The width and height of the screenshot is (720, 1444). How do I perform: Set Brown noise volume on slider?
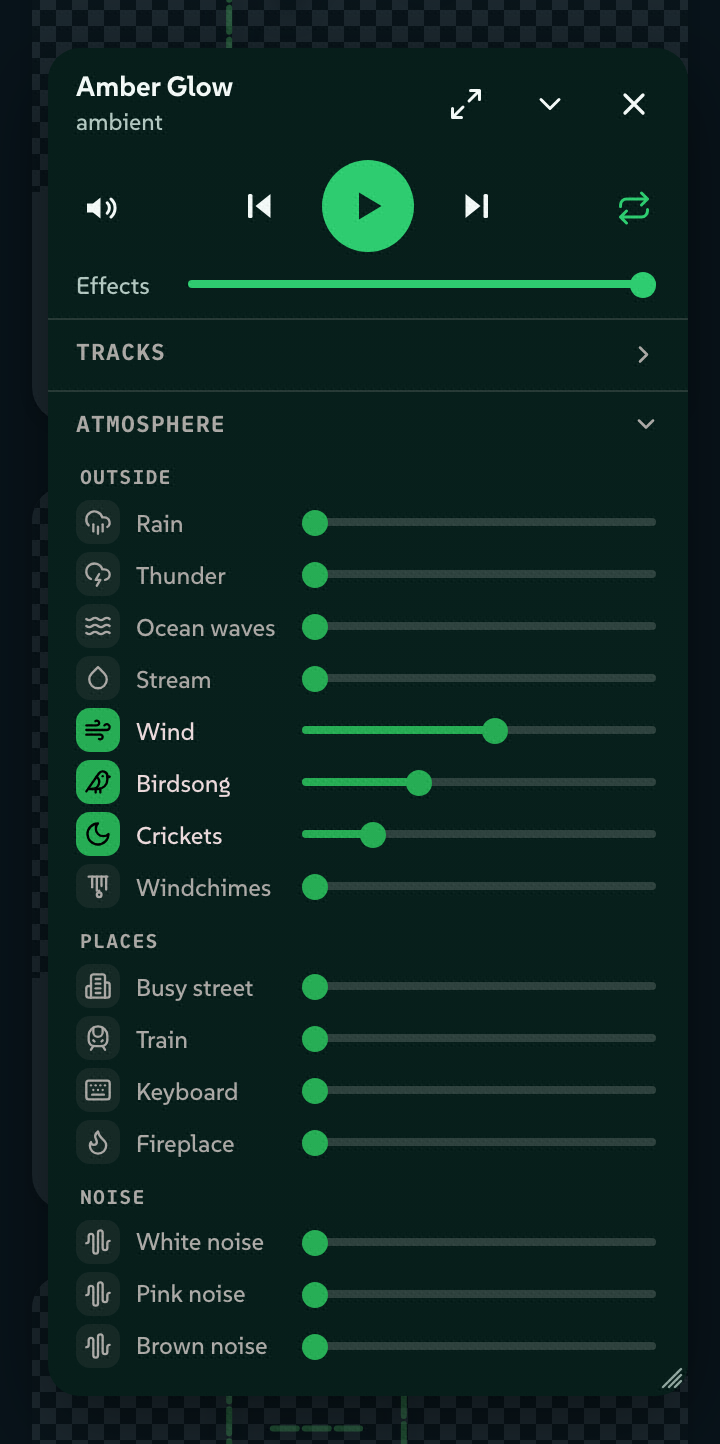479,1346
